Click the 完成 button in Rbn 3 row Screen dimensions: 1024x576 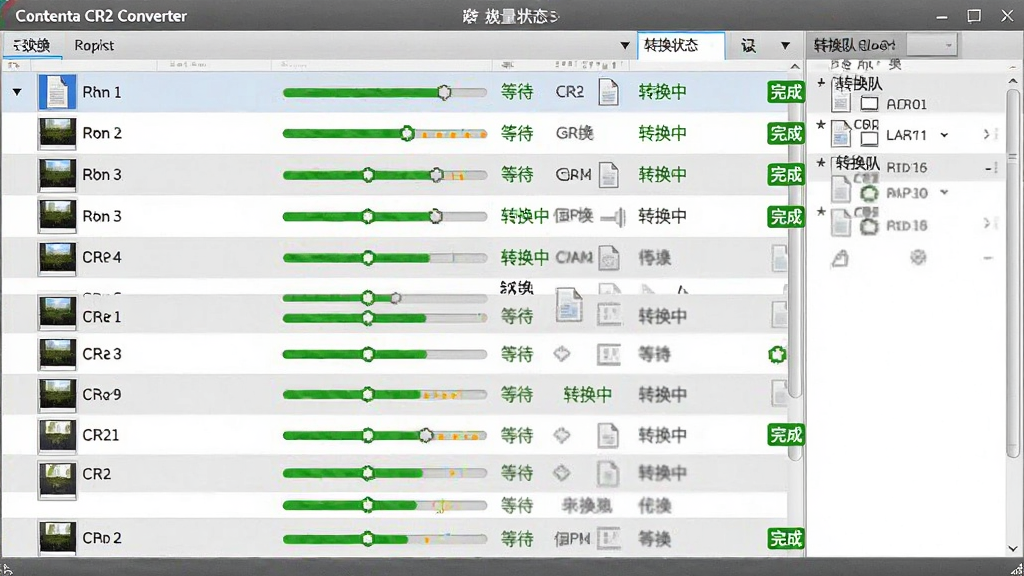click(786, 175)
